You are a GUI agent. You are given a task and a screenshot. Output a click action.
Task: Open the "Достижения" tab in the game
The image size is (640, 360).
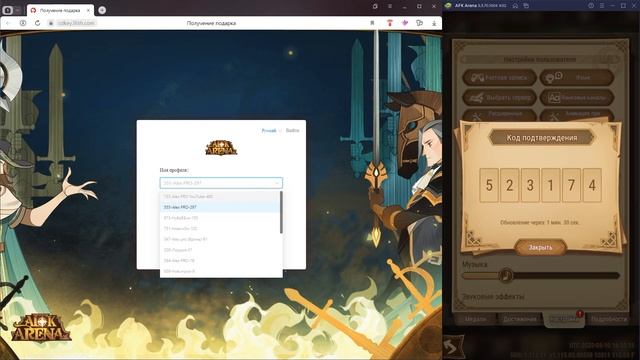pyautogui.click(x=520, y=319)
